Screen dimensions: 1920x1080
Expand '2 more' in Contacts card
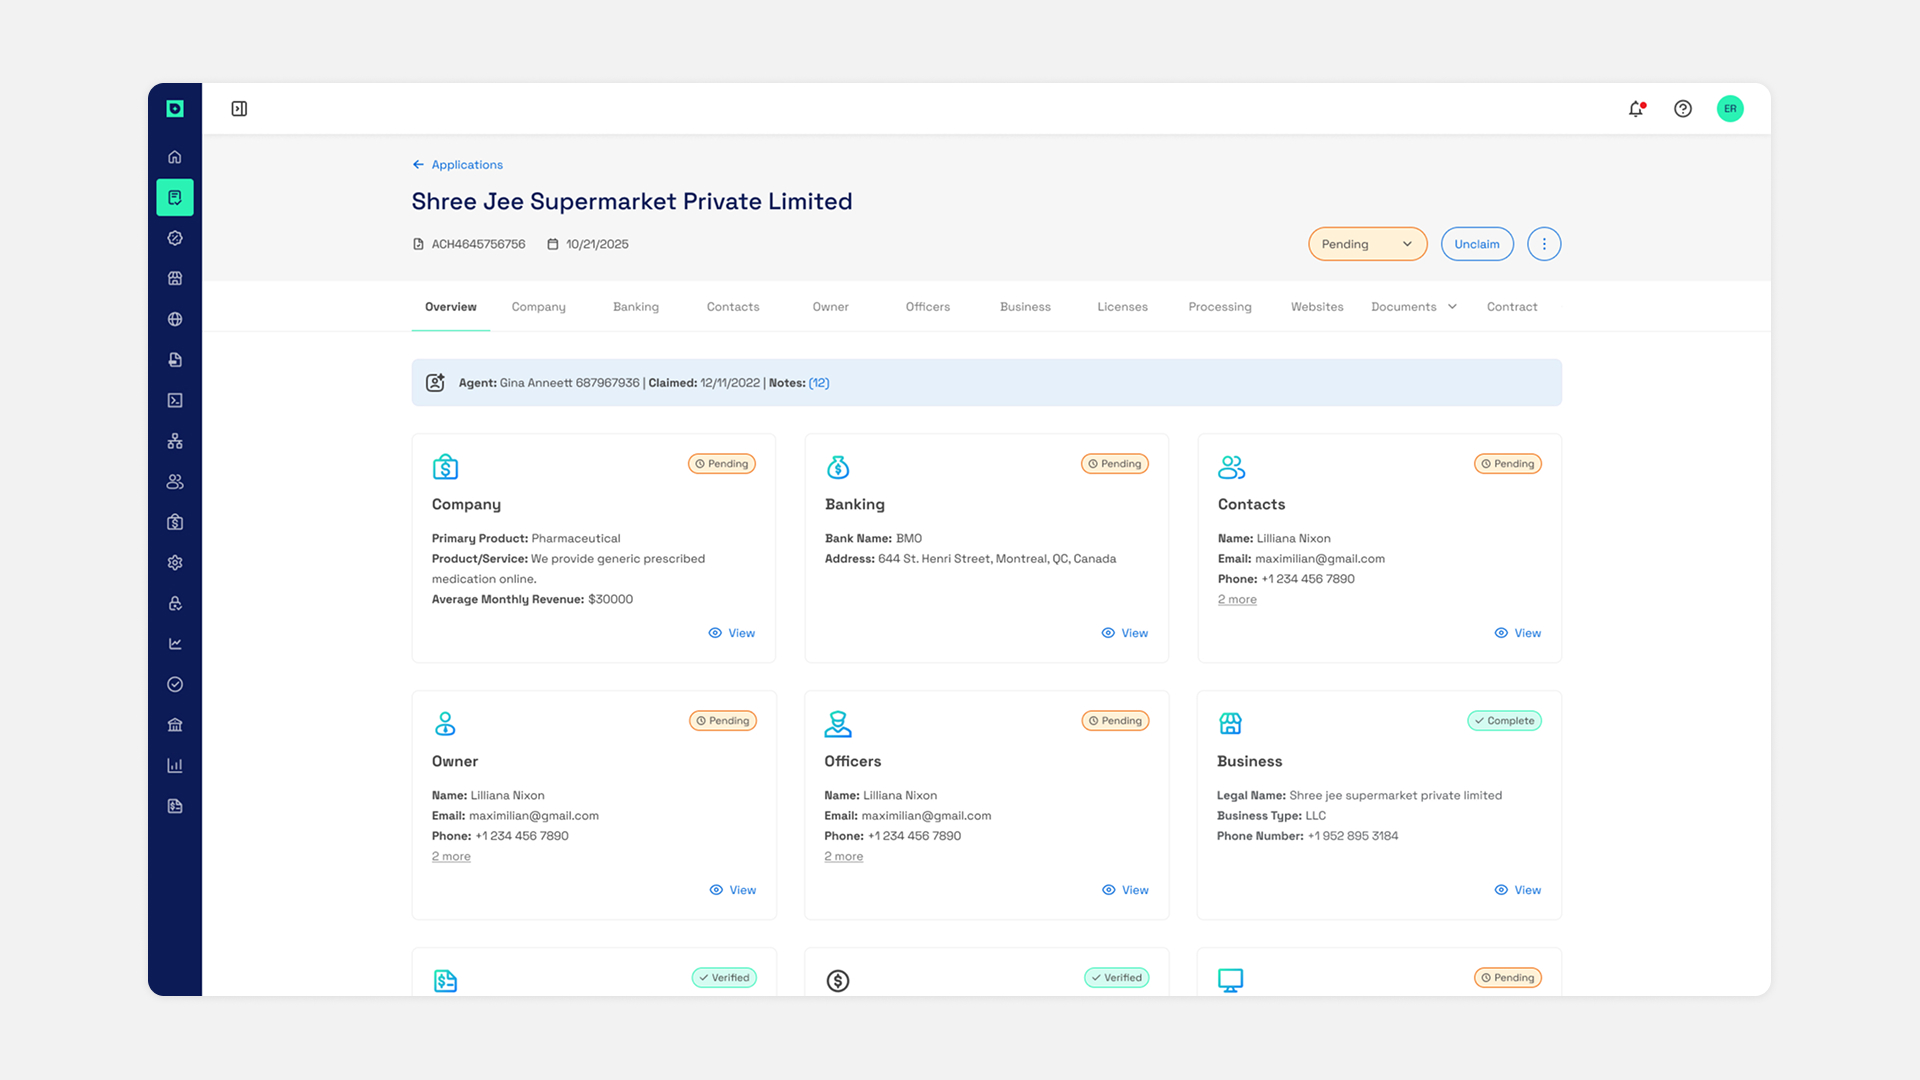pos(1237,600)
